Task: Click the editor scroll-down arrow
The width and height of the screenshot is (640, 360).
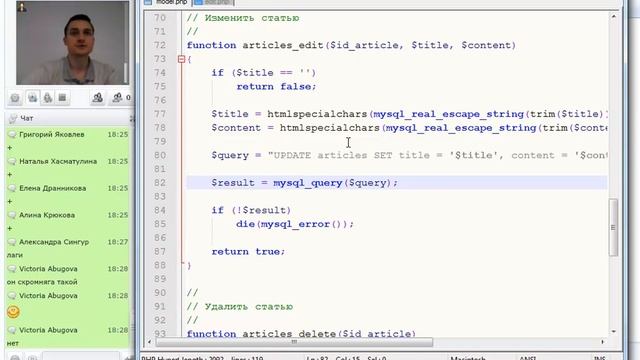Action: (613, 331)
